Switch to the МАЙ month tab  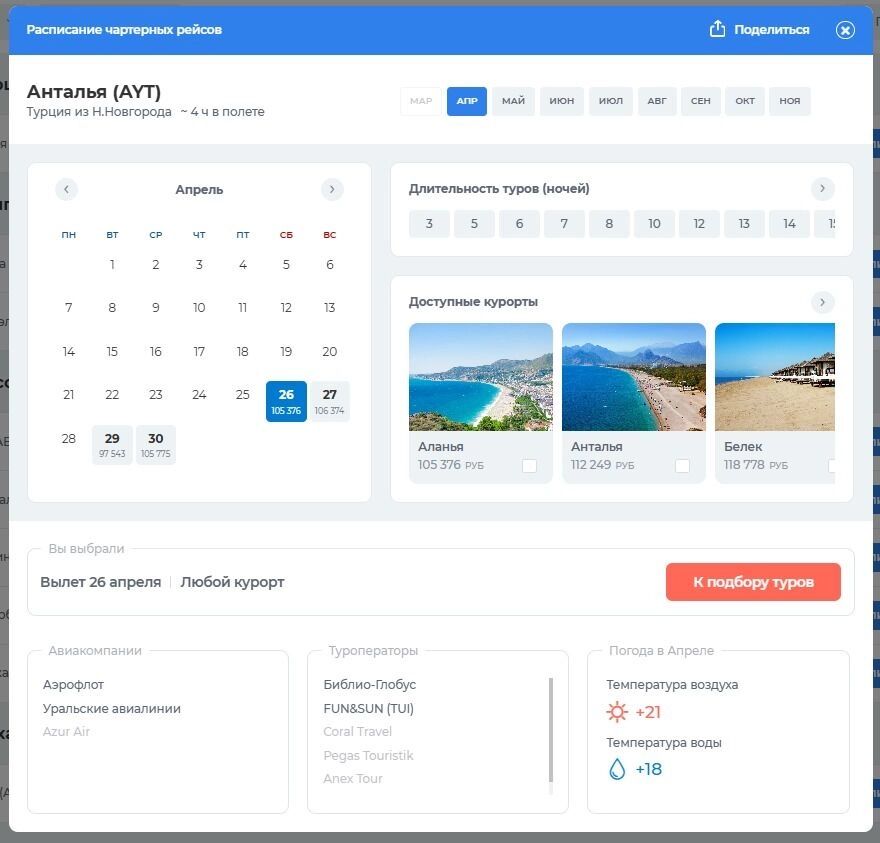click(513, 101)
